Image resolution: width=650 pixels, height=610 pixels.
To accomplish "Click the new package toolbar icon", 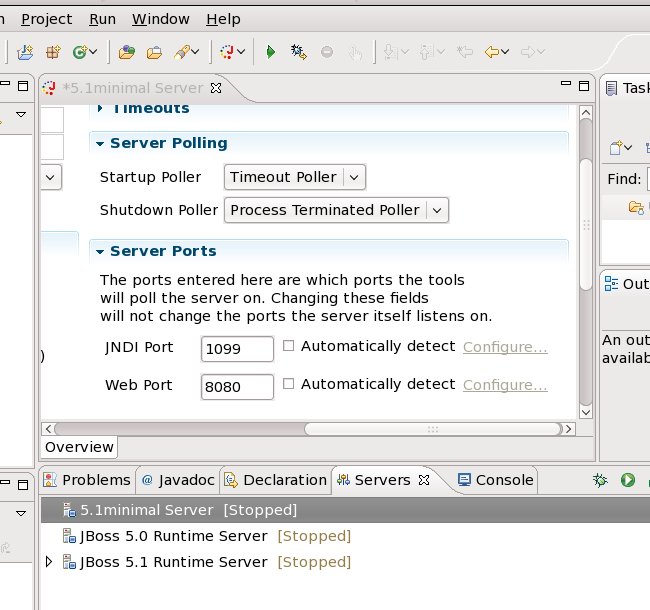I will (x=53, y=52).
